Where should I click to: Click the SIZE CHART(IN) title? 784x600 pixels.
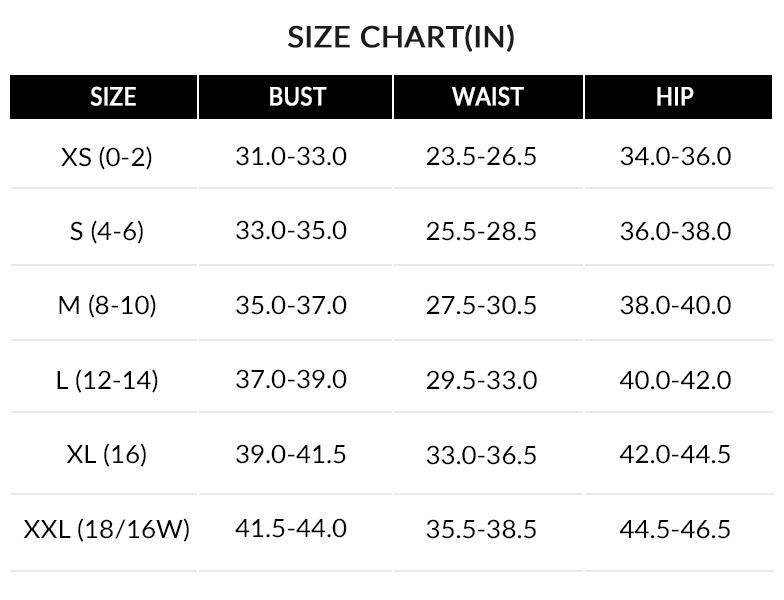click(401, 38)
